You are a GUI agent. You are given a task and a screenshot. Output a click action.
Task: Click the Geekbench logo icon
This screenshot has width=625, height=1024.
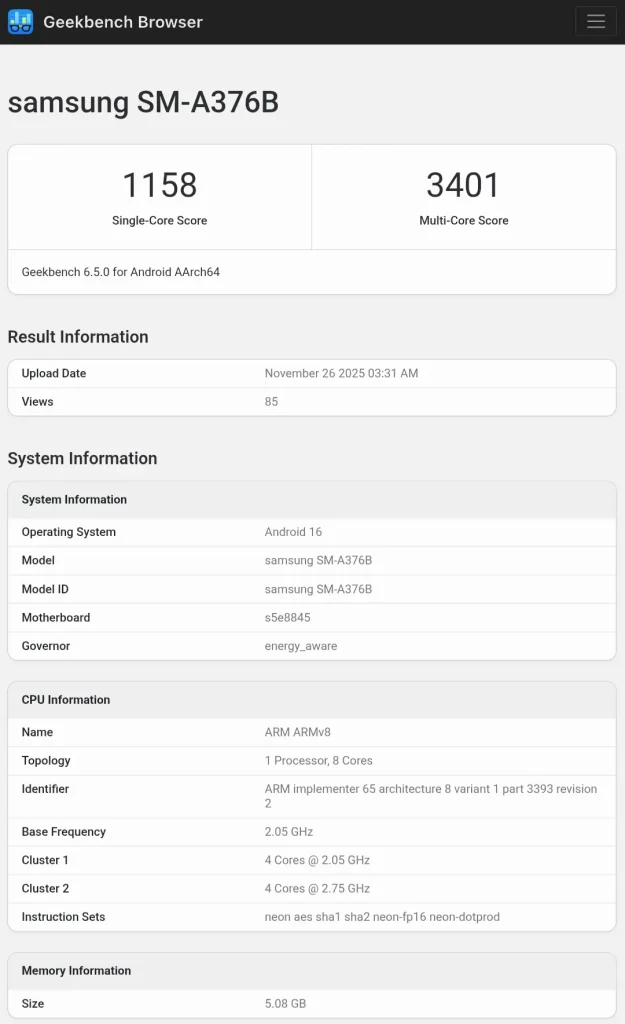(x=20, y=21)
